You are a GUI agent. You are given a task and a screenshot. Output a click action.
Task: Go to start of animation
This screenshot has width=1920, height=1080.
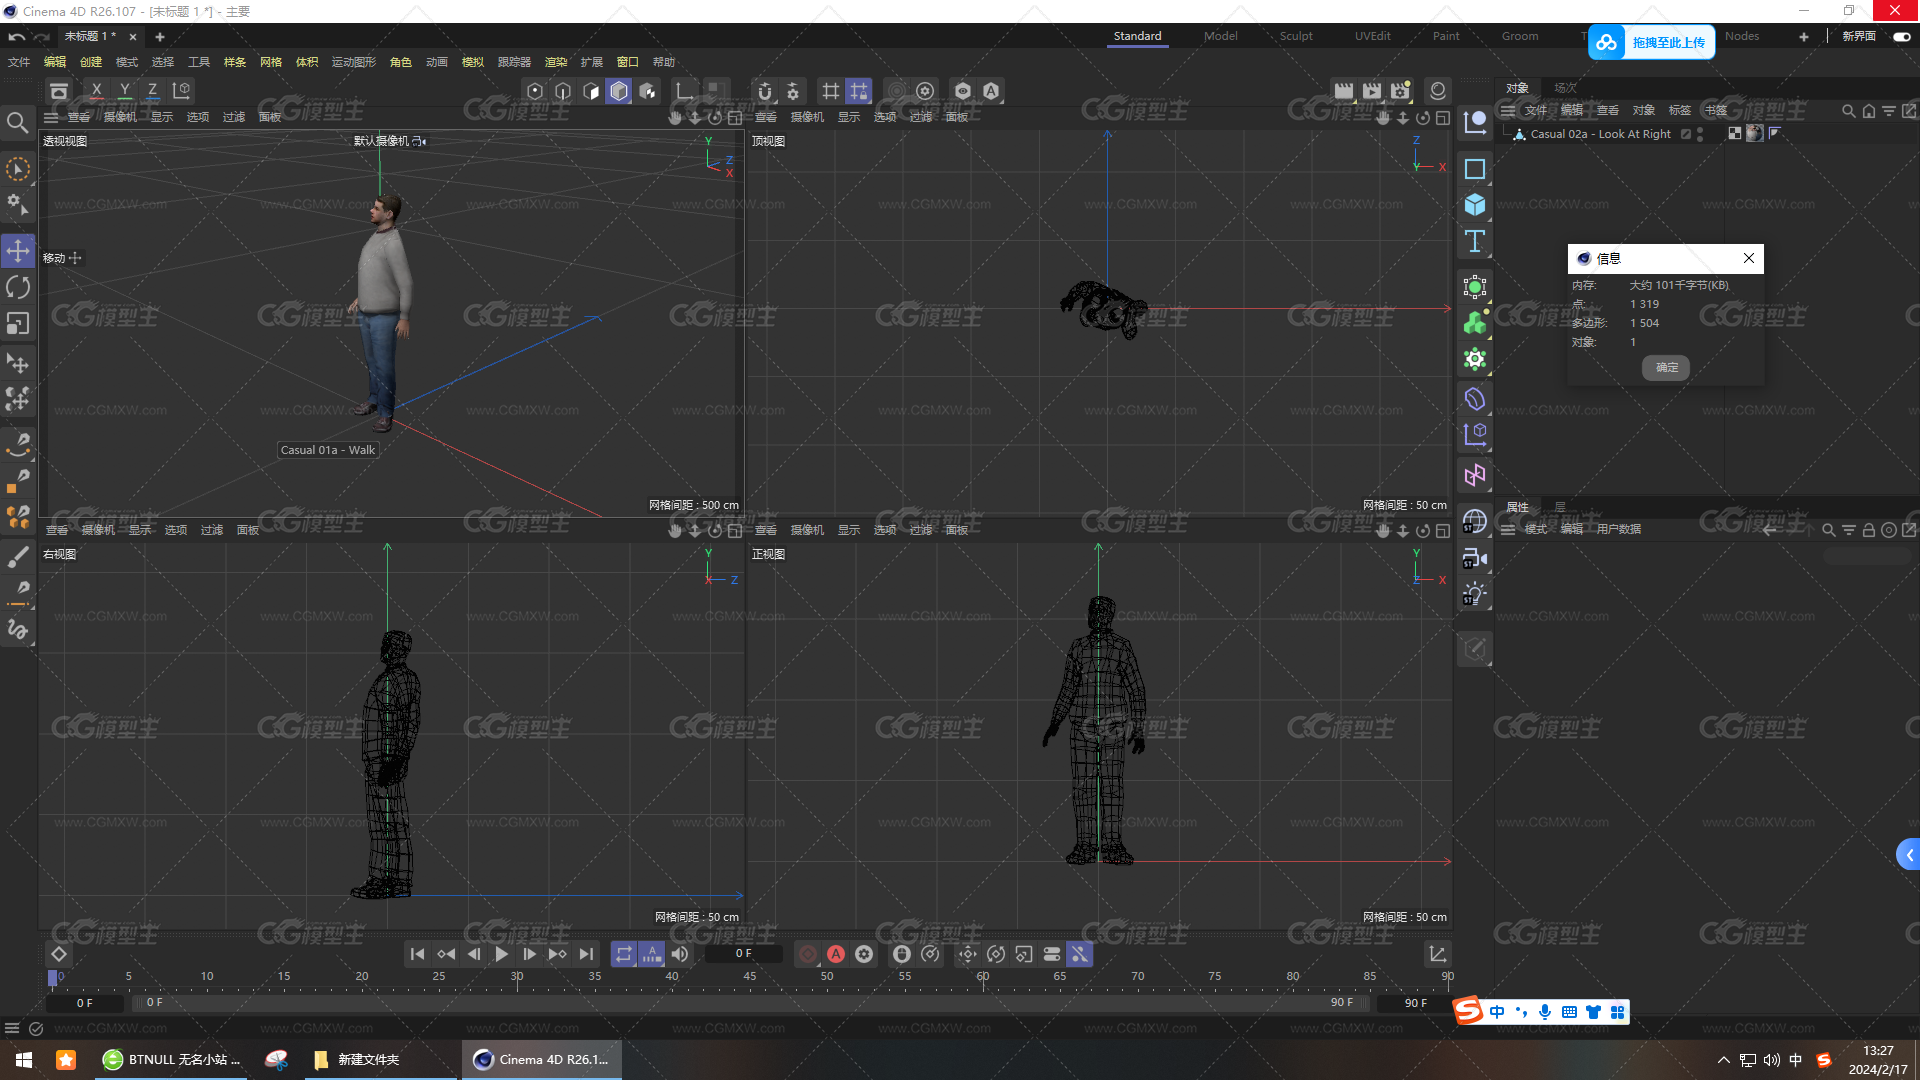418,954
